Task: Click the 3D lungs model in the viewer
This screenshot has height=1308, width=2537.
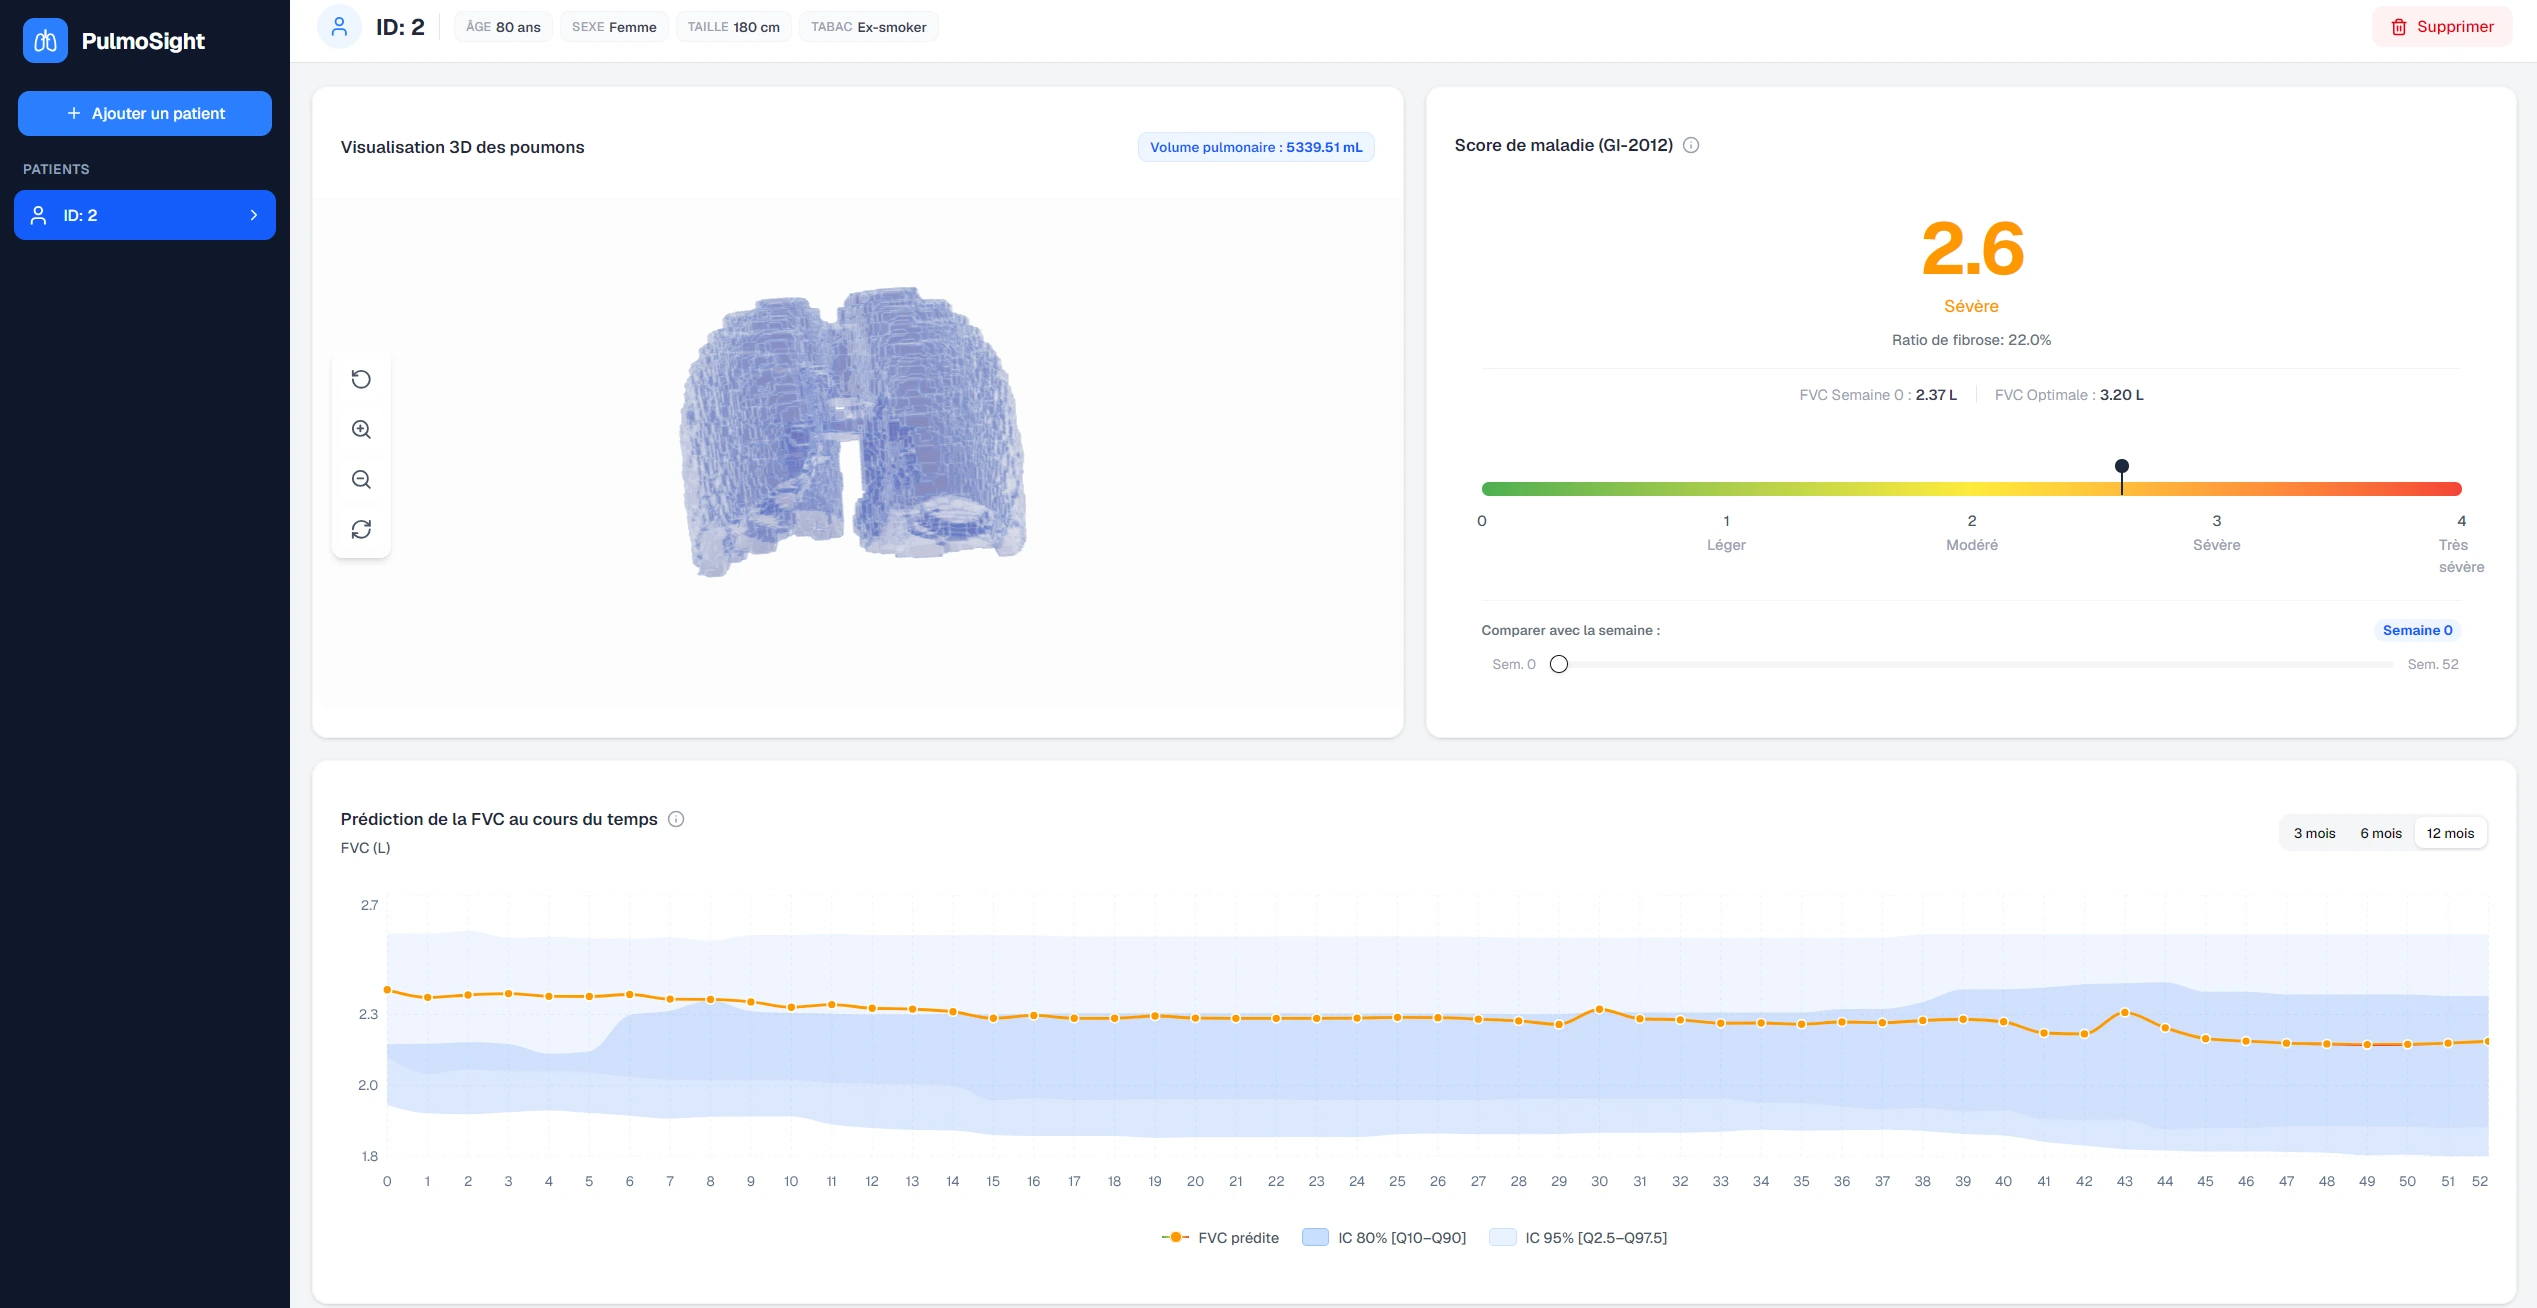Action: (853, 432)
